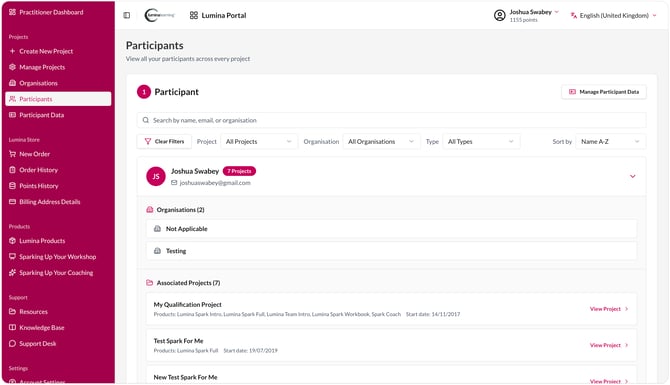Click the Start date: 14/11/2017 text
The image size is (670, 385).
[433, 314]
